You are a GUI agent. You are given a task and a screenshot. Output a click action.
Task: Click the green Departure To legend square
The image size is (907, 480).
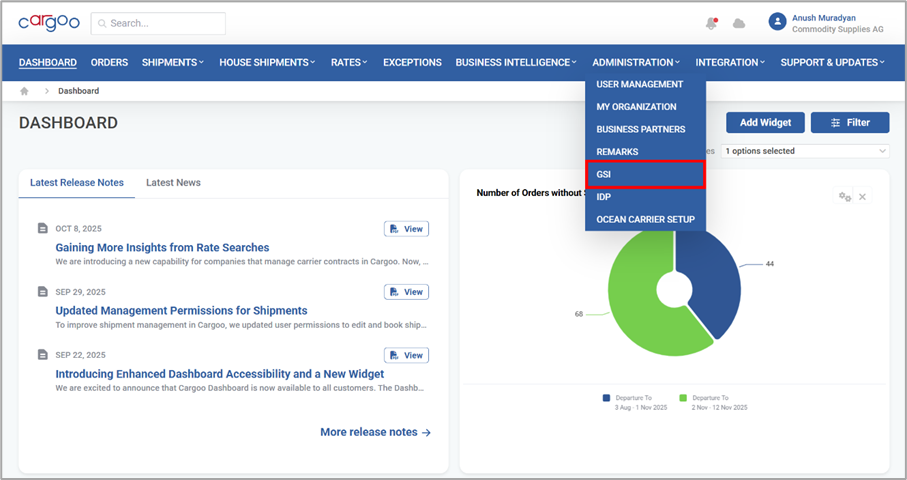(683, 398)
